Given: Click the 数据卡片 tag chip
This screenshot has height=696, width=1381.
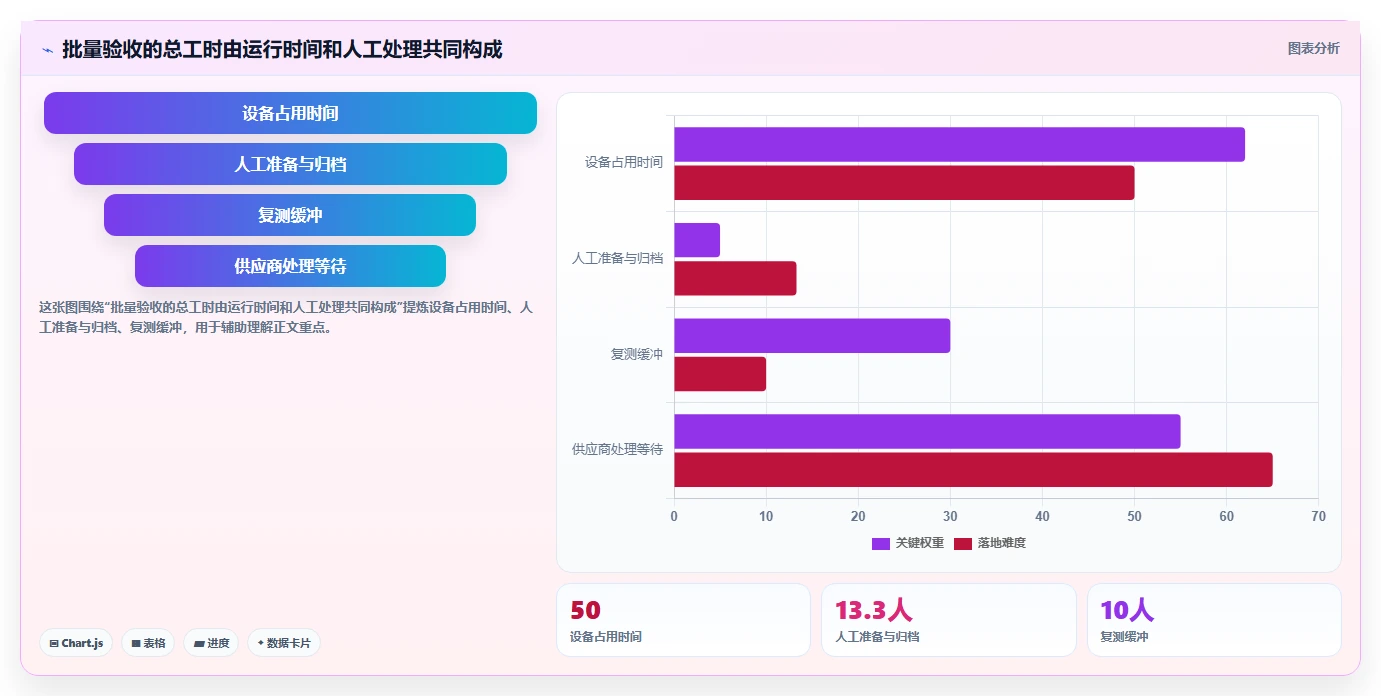Looking at the screenshot, I should coord(284,643).
